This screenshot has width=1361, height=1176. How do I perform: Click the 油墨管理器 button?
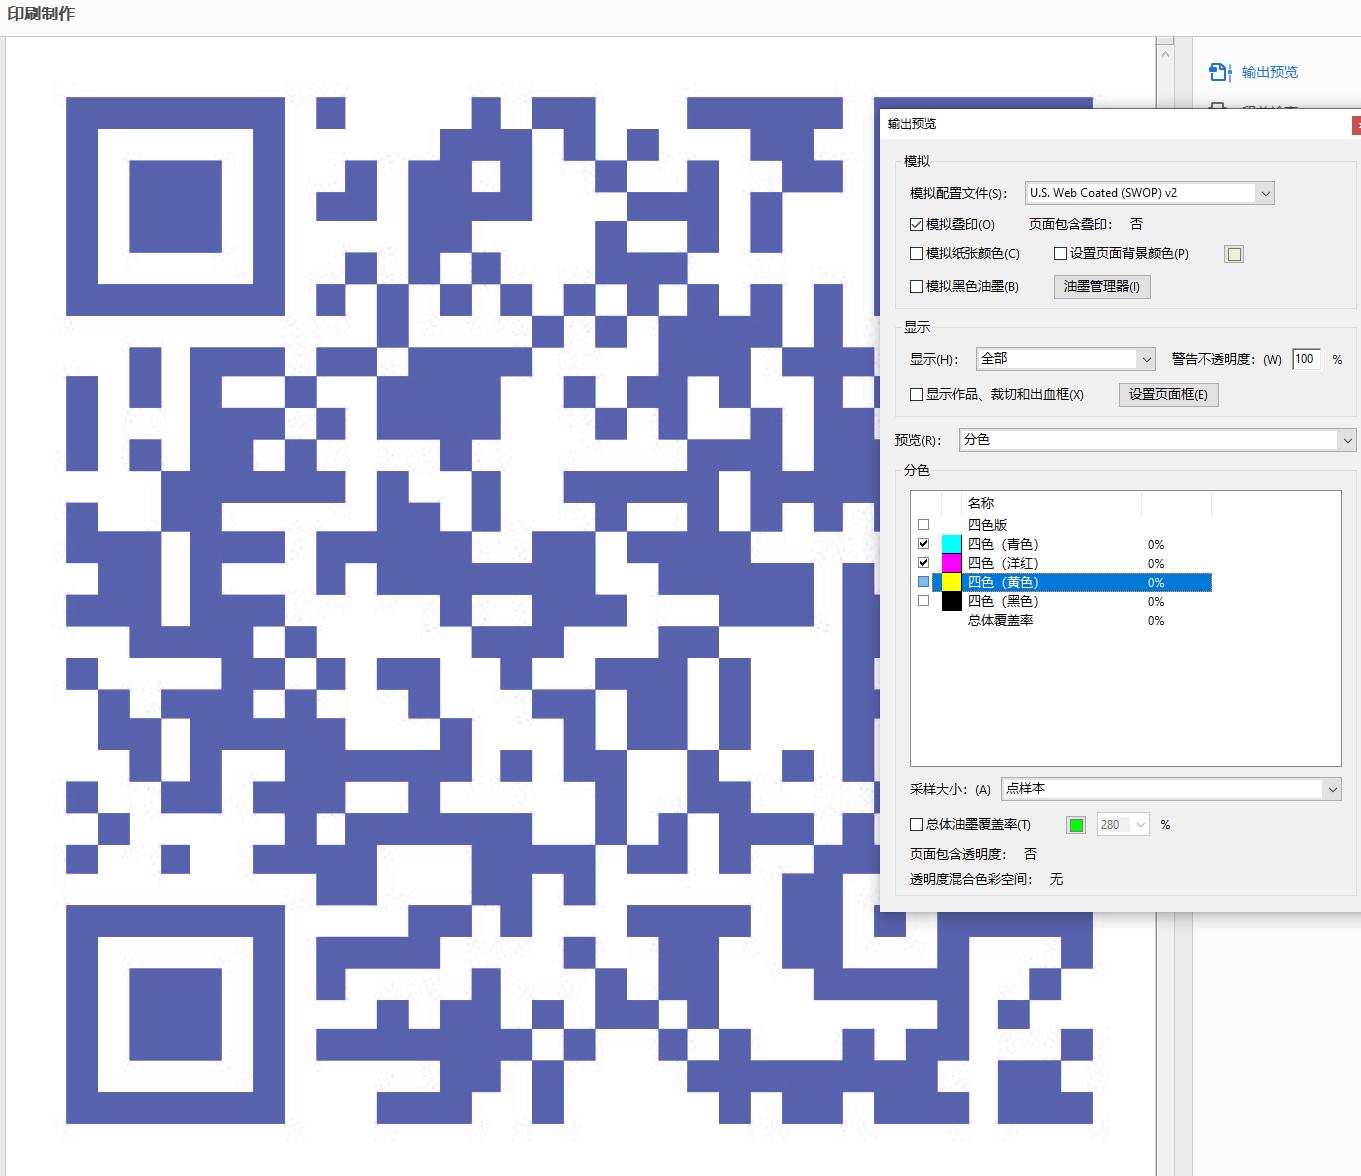point(1102,287)
